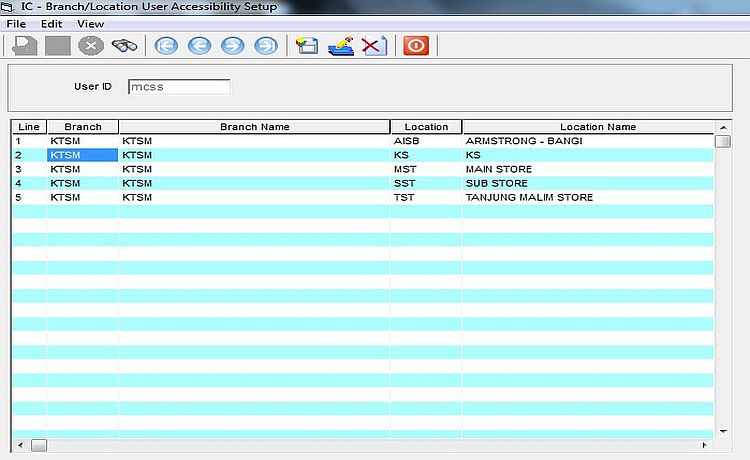
Task: Open the File menu
Action: pos(16,23)
